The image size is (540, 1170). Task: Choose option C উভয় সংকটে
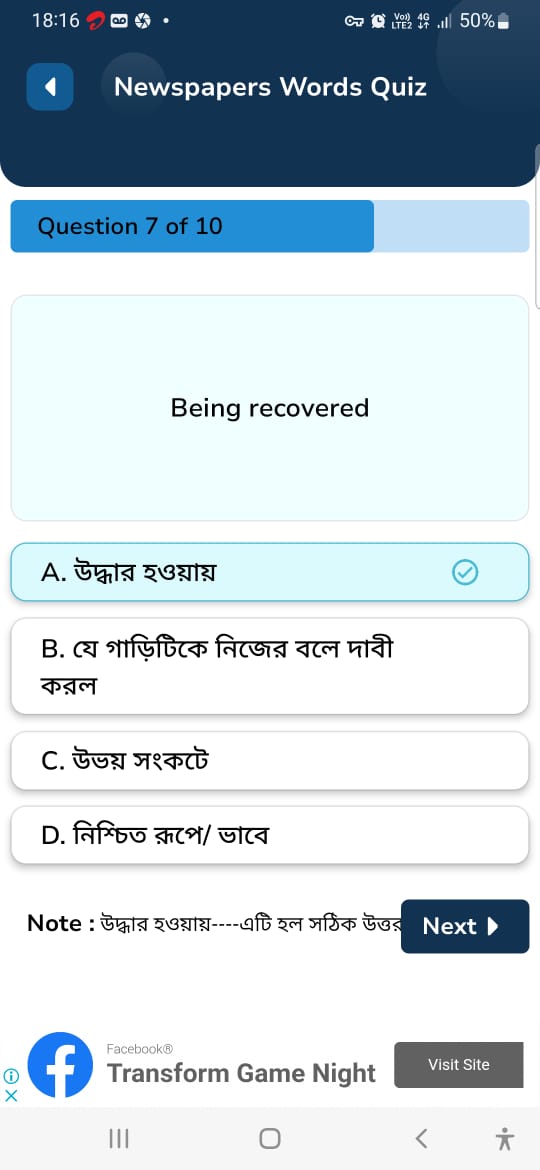tap(270, 760)
